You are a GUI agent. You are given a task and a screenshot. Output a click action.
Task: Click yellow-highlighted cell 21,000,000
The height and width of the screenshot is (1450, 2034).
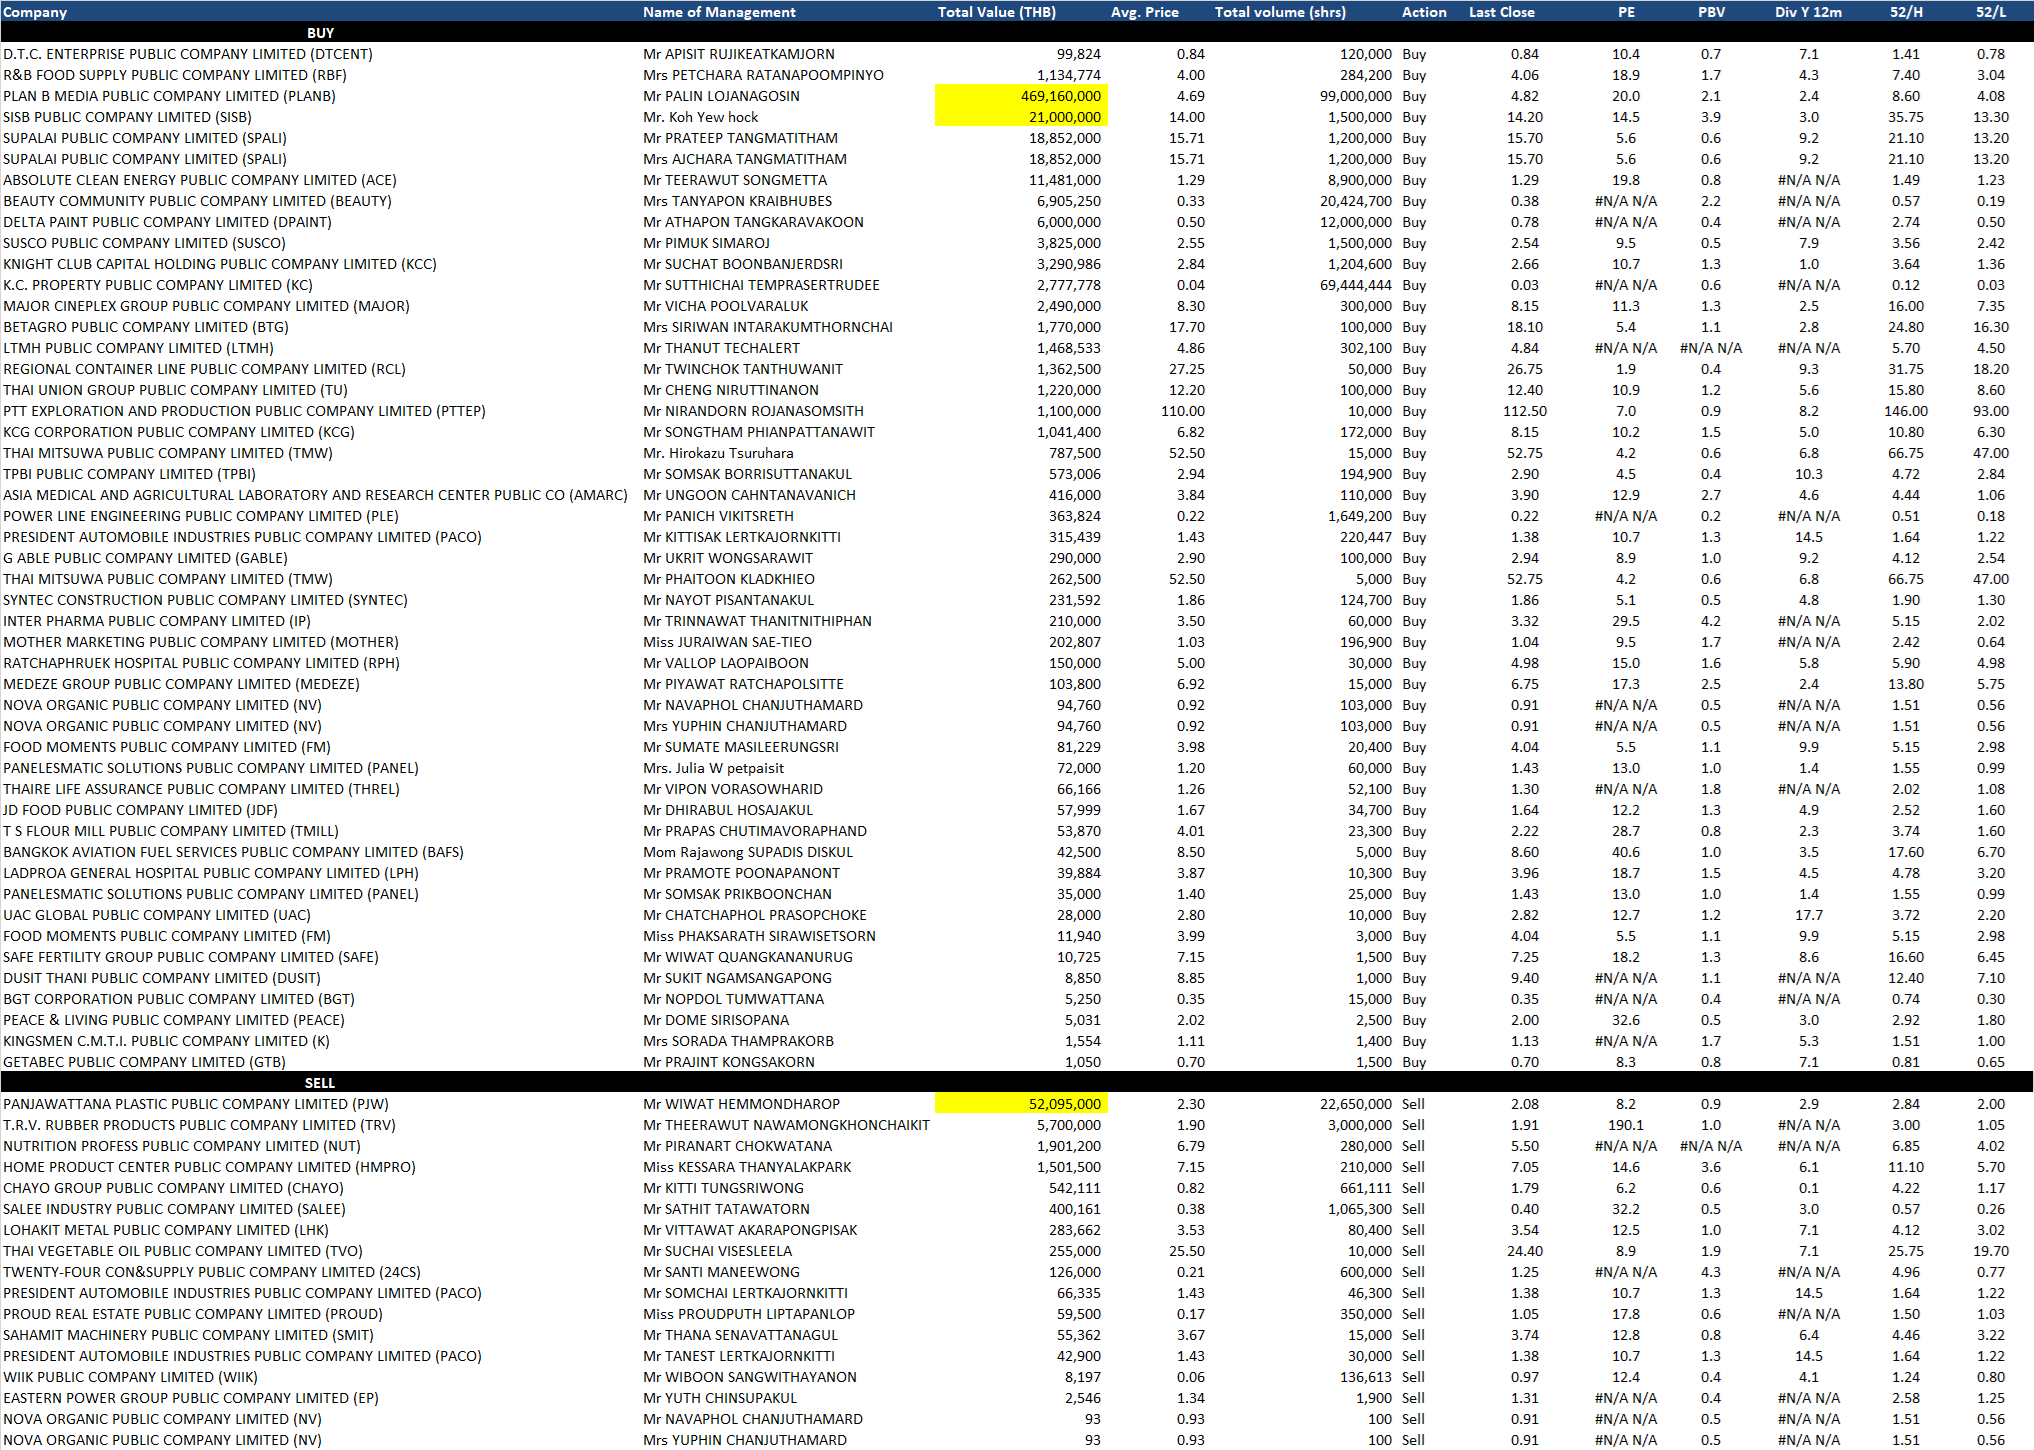pyautogui.click(x=1021, y=117)
